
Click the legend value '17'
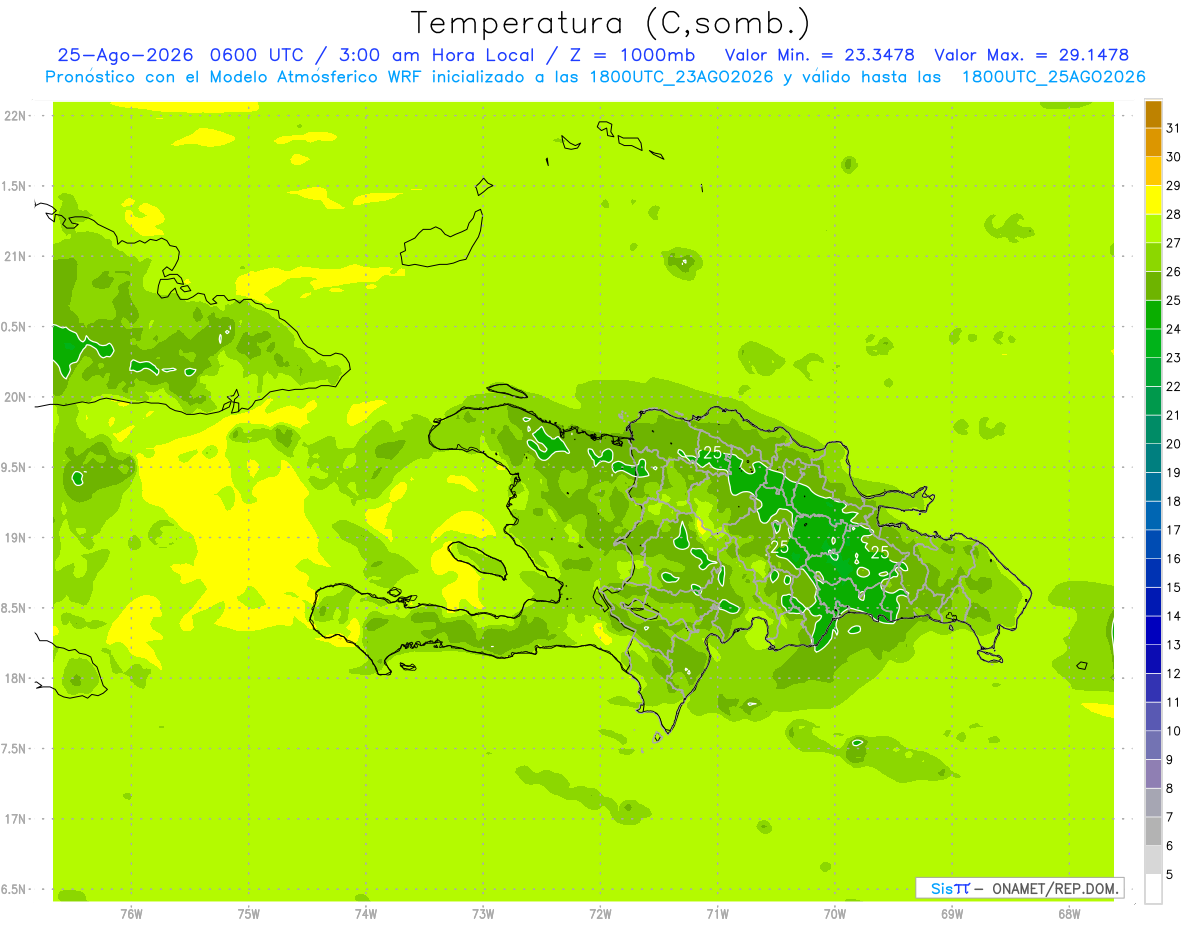tap(1173, 530)
